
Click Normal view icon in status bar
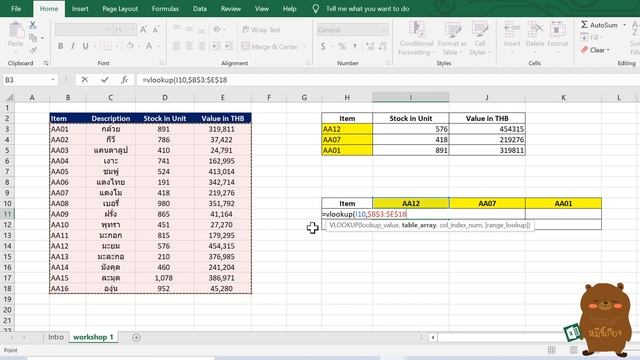(x=551, y=350)
